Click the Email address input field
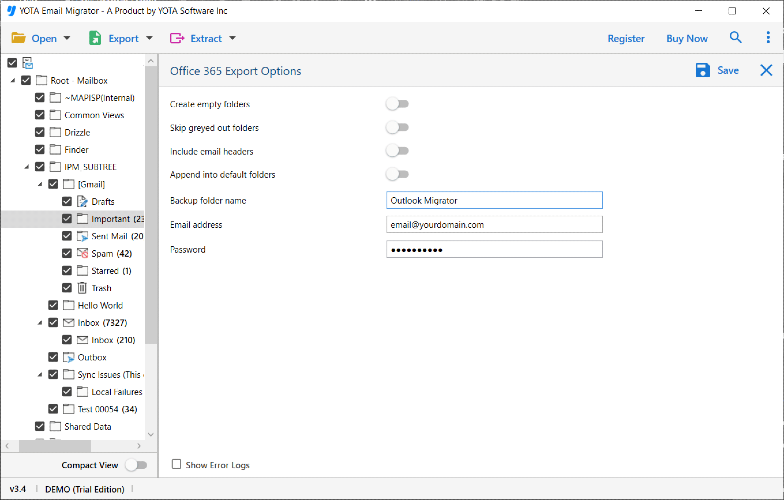 494,224
